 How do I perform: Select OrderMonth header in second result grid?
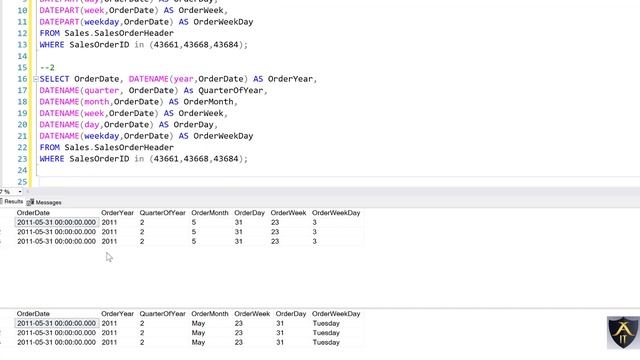pos(210,314)
